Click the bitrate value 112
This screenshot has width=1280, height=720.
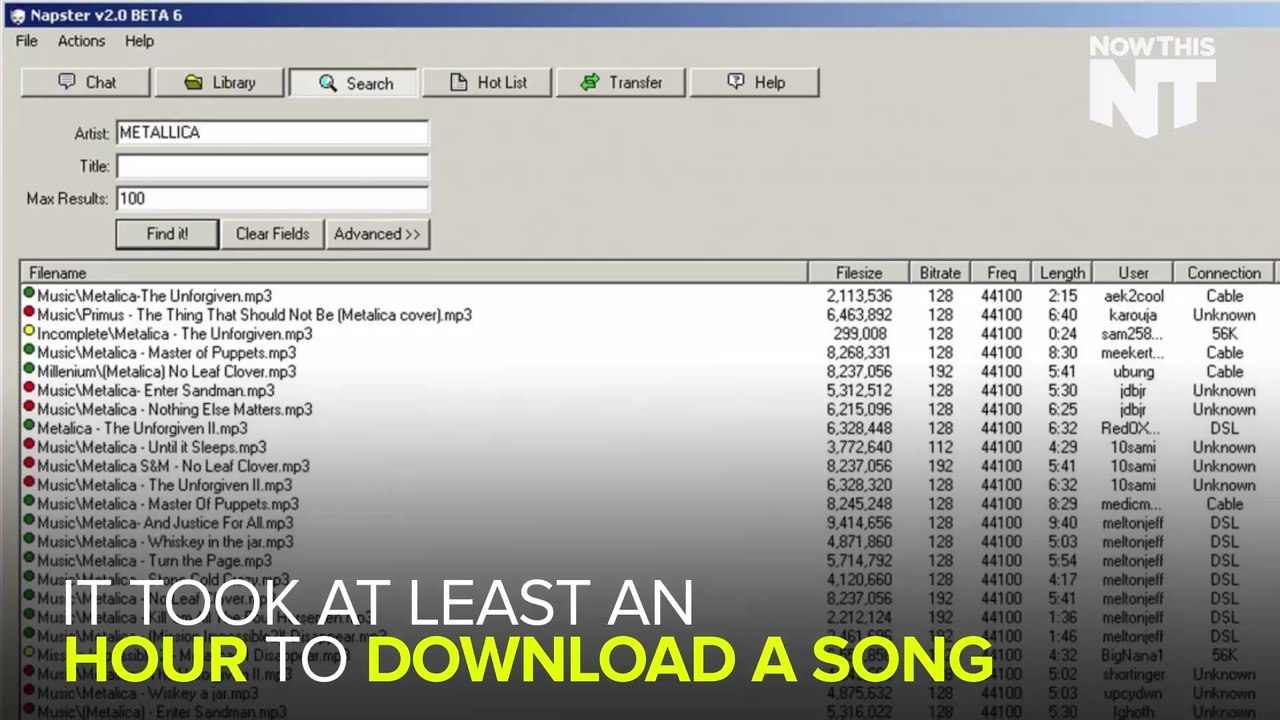pos(940,448)
